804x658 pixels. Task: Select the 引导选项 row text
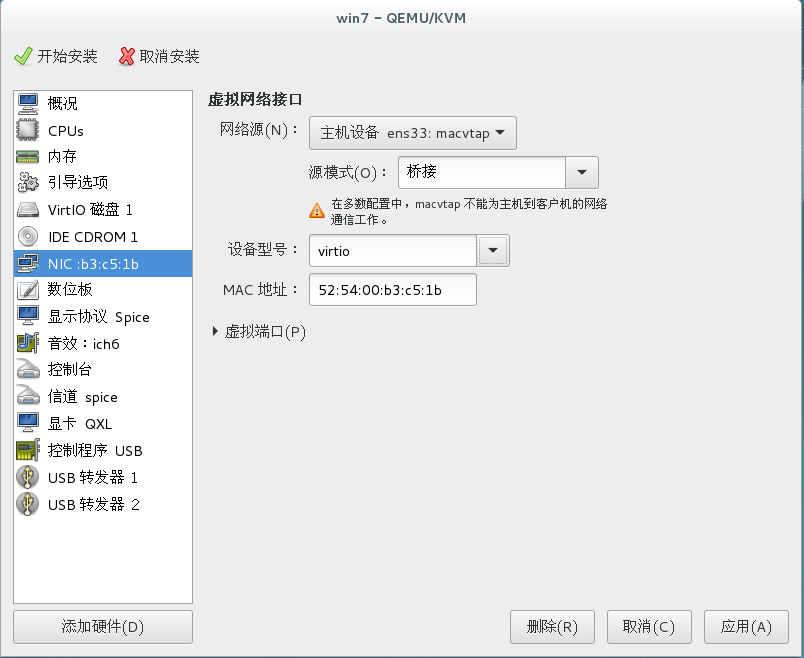(x=77, y=183)
